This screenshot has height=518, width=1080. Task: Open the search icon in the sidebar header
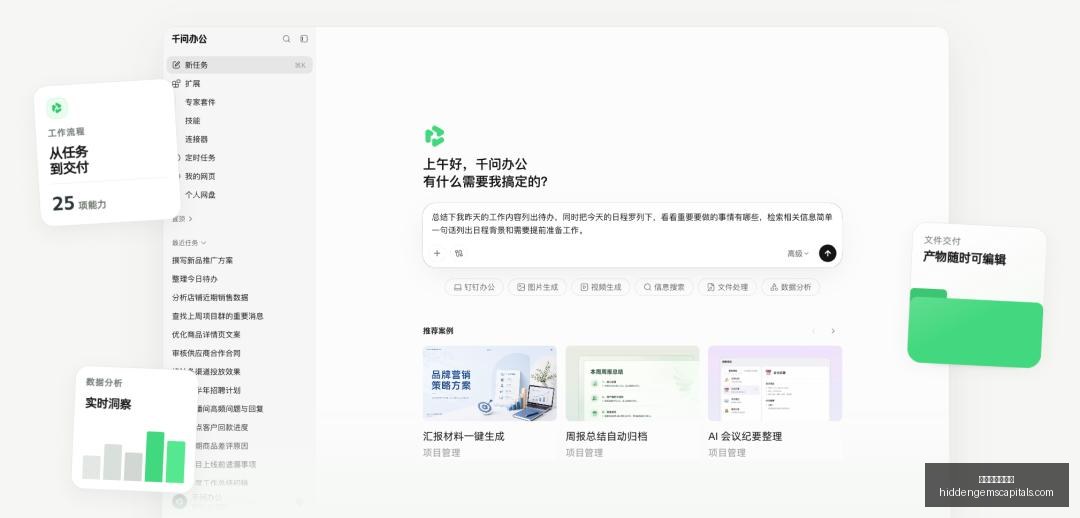click(x=287, y=39)
